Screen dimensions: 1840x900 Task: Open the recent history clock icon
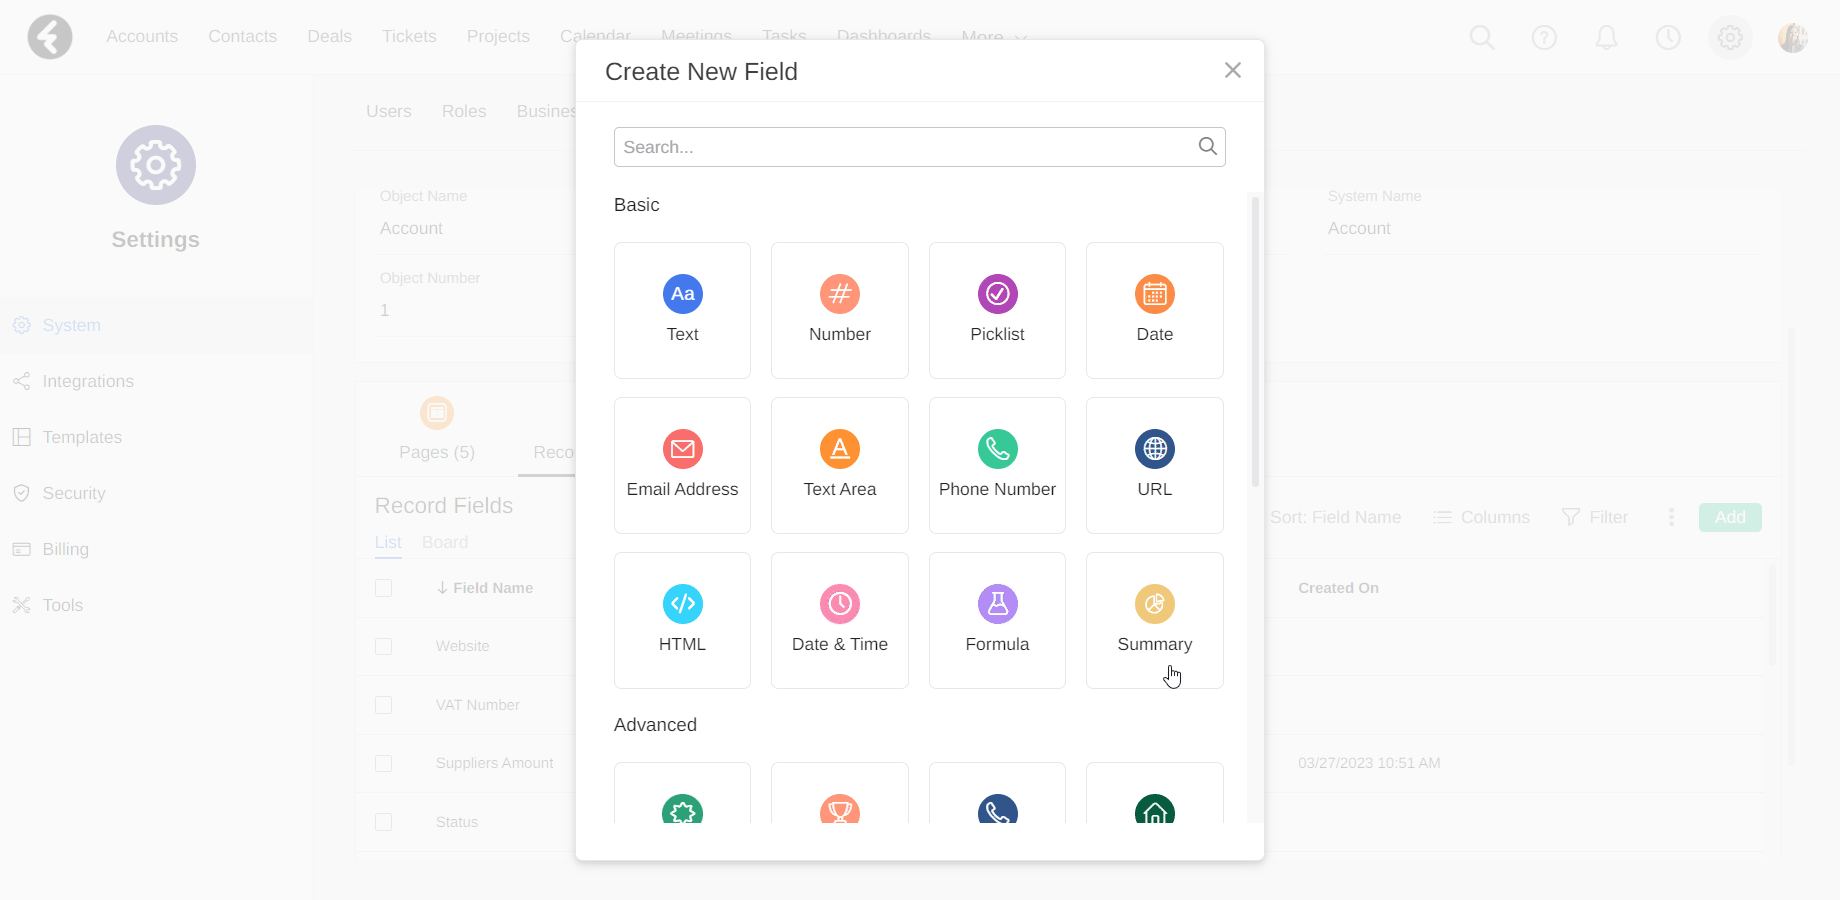pyautogui.click(x=1668, y=37)
